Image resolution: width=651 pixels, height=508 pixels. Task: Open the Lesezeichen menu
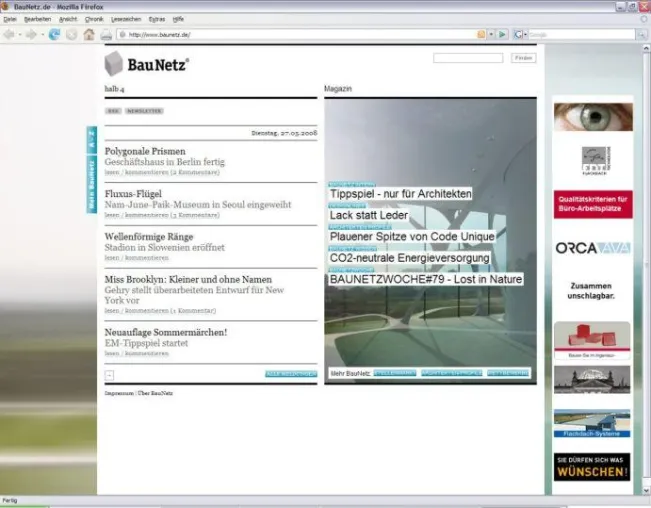point(126,19)
